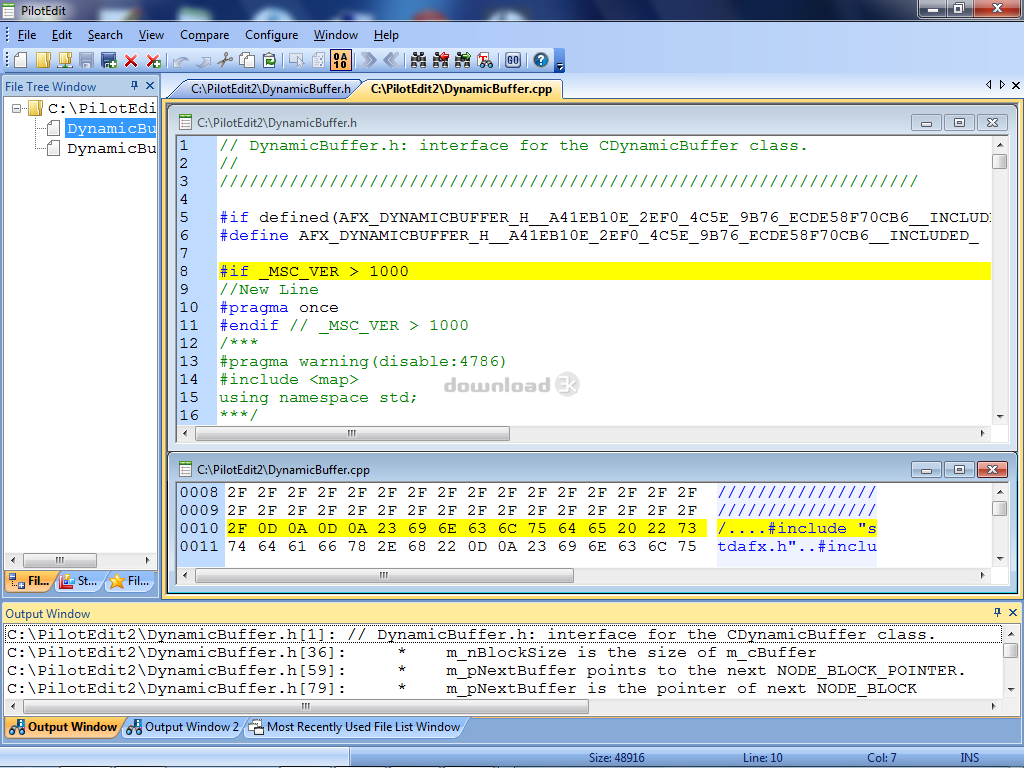Viewport: 1024px width, 768px height.
Task: Switch to the DynamicBuffer.h document tab
Action: point(270,89)
